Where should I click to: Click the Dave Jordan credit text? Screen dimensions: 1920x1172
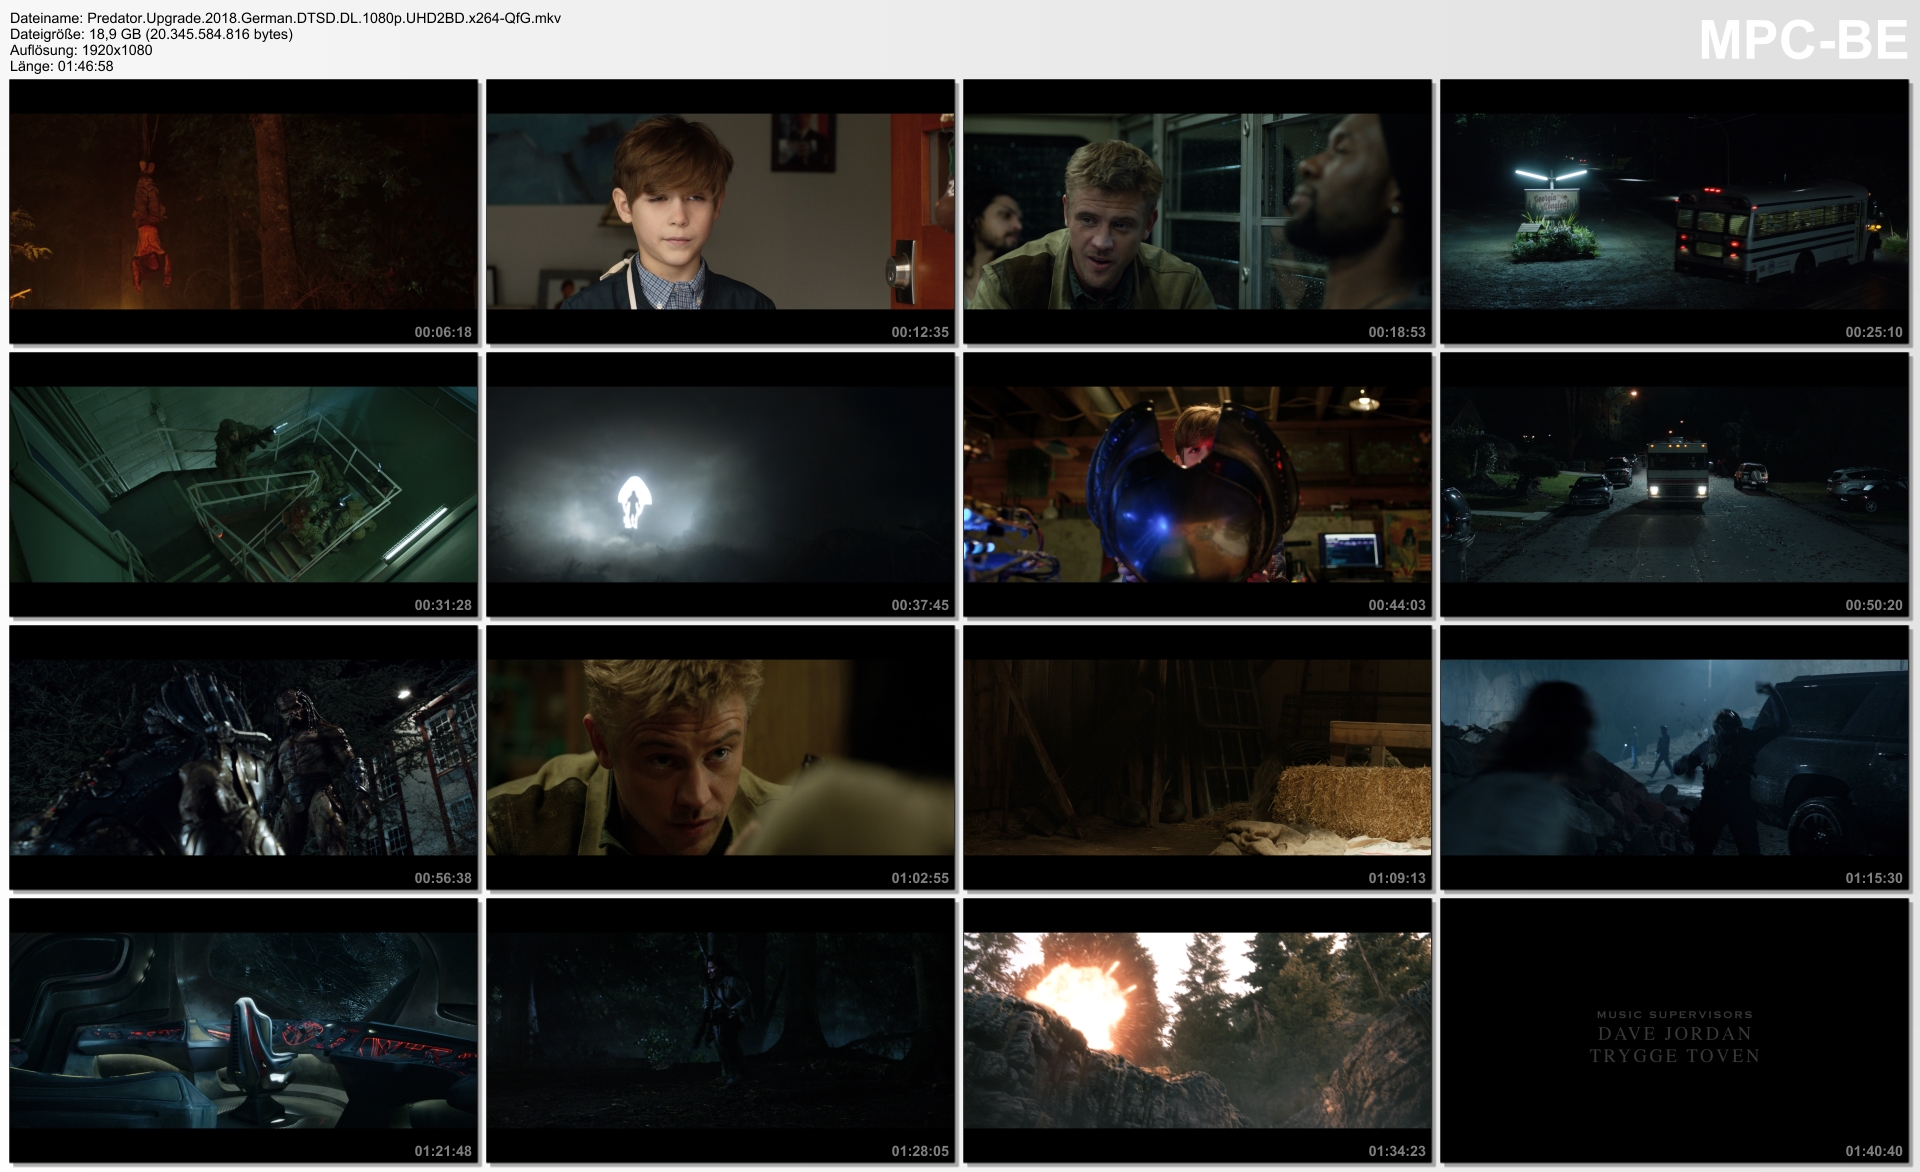click(x=1675, y=1034)
